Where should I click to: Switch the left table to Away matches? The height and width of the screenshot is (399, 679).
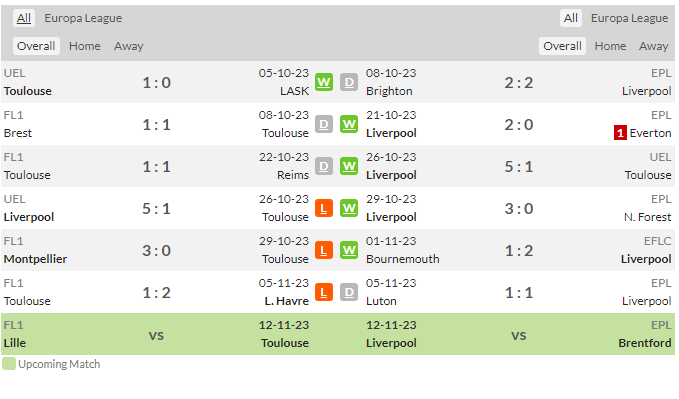point(129,46)
